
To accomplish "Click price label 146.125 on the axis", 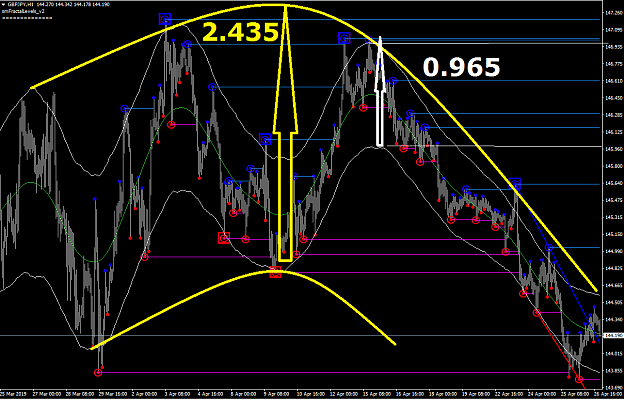I will pyautogui.click(x=614, y=132).
